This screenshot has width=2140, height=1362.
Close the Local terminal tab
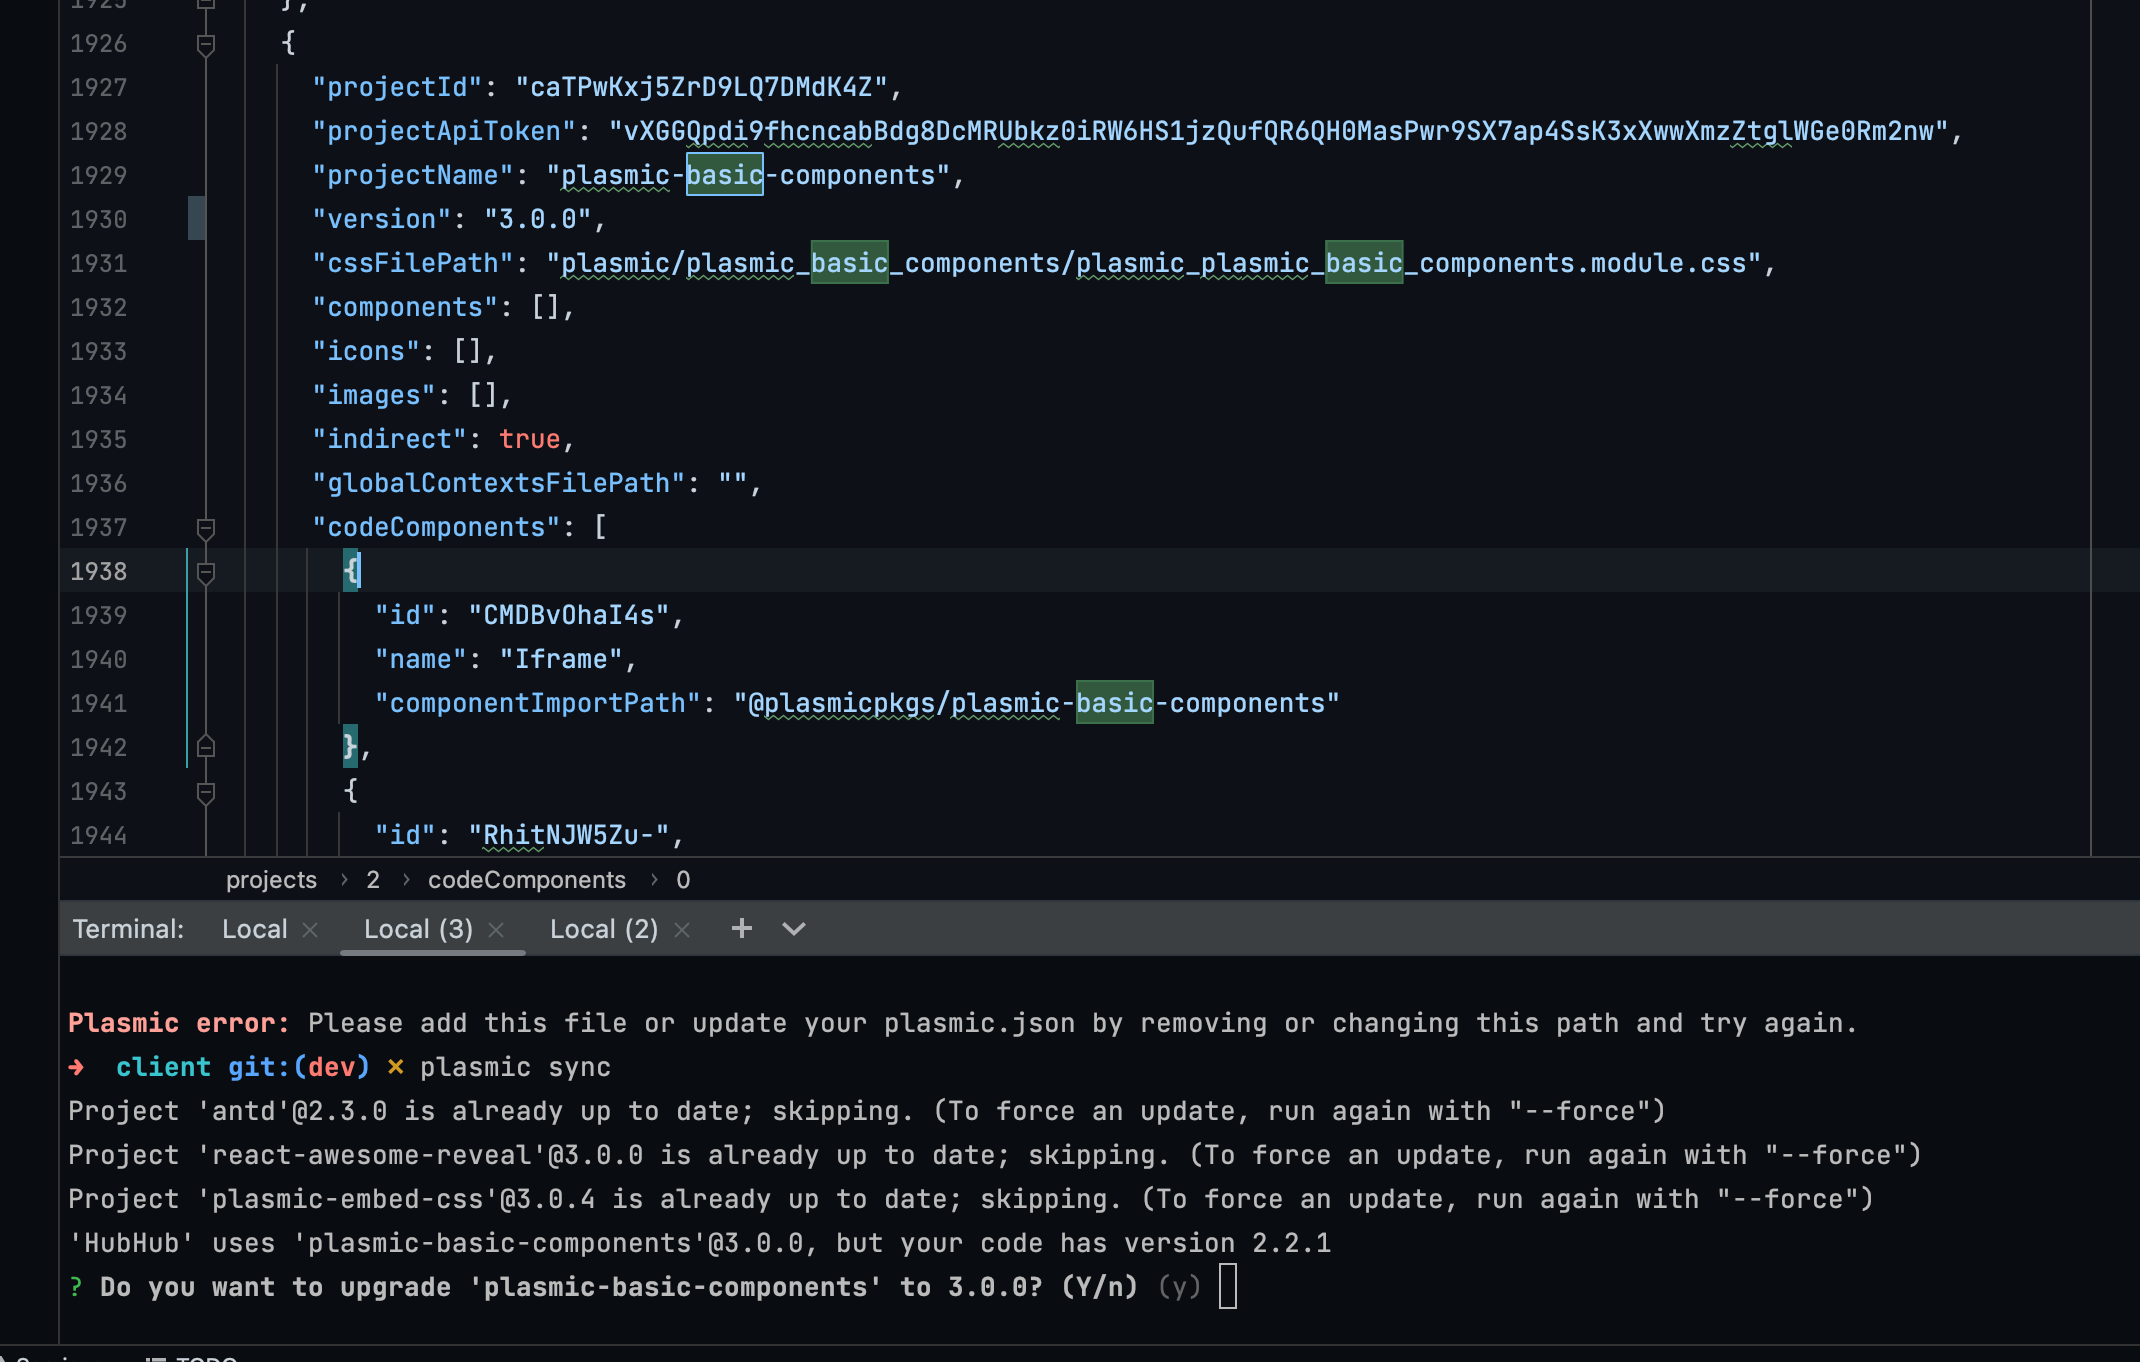pos(310,930)
